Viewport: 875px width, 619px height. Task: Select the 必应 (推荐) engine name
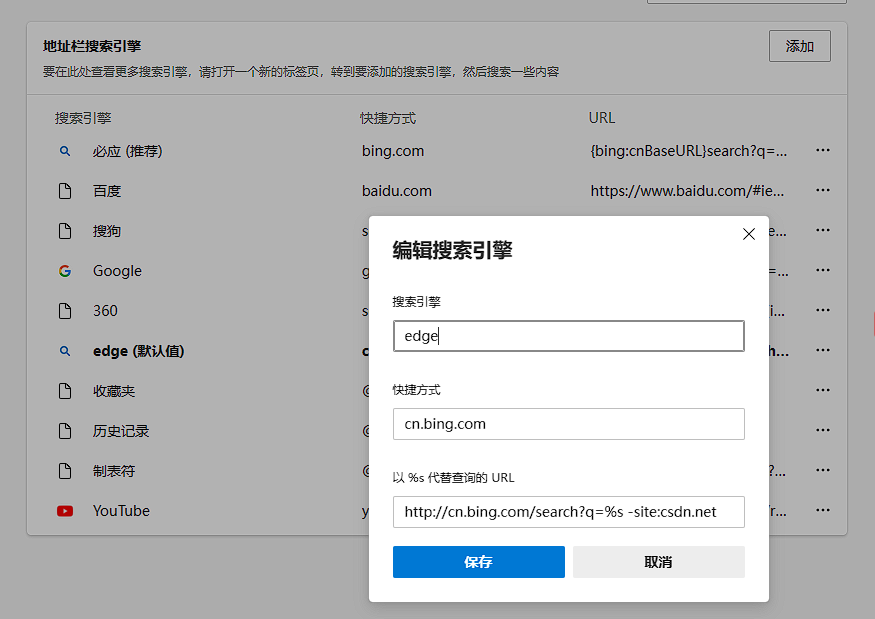coord(127,151)
